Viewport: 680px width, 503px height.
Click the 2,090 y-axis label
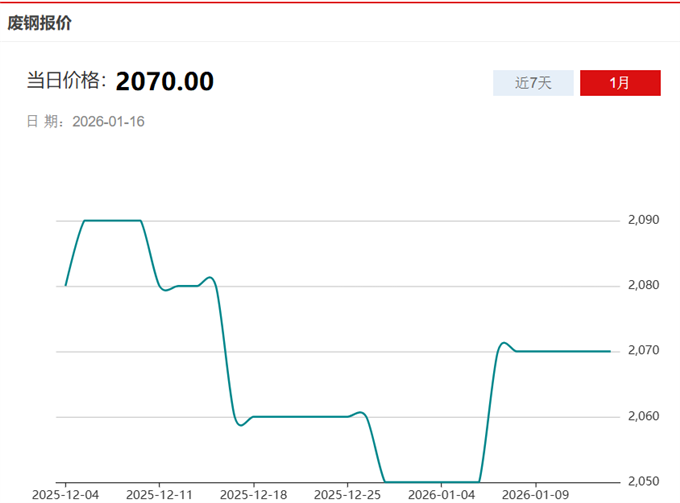[x=645, y=220]
